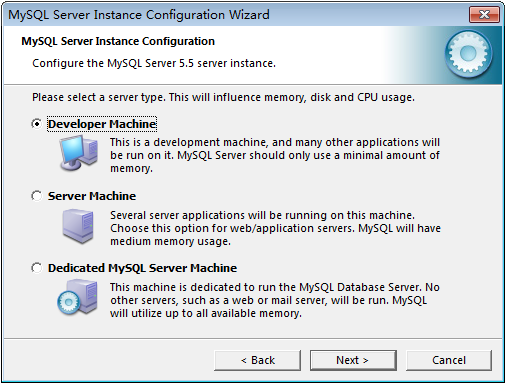Choose the Dedicated MySQL Server Machine radio option
This screenshot has height=384, width=506.
click(x=36, y=268)
